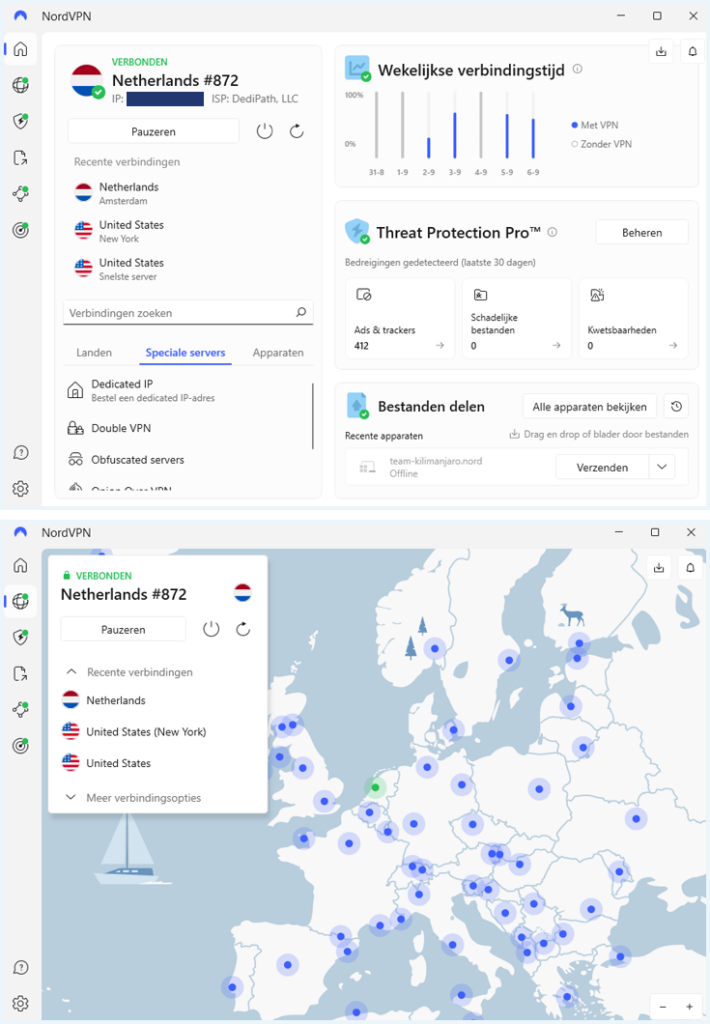Click 3-9 bar in weekly connection chart

coord(455,135)
